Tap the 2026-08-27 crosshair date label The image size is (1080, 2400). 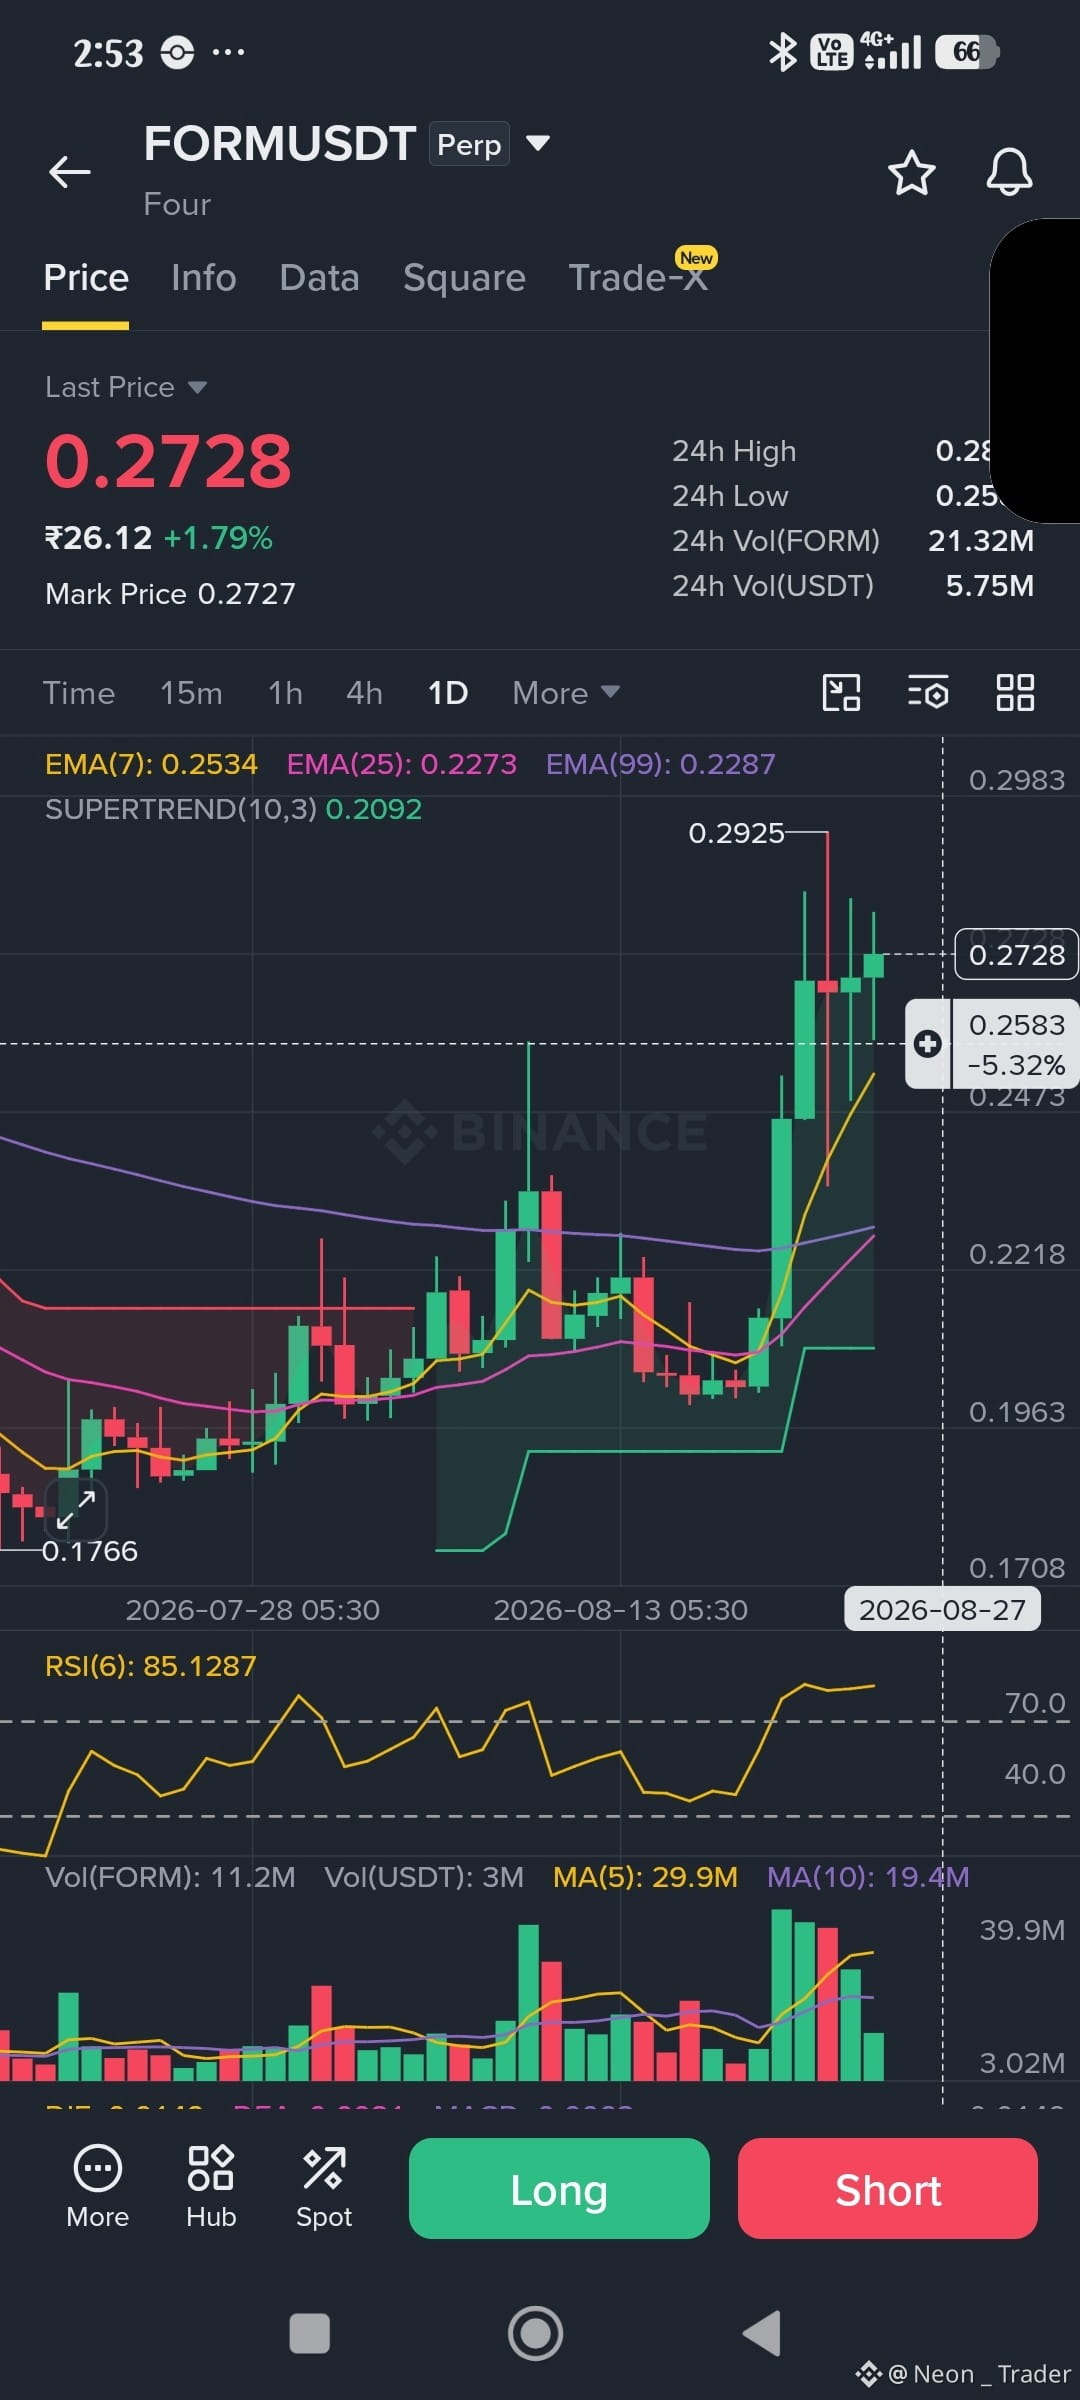point(942,1610)
